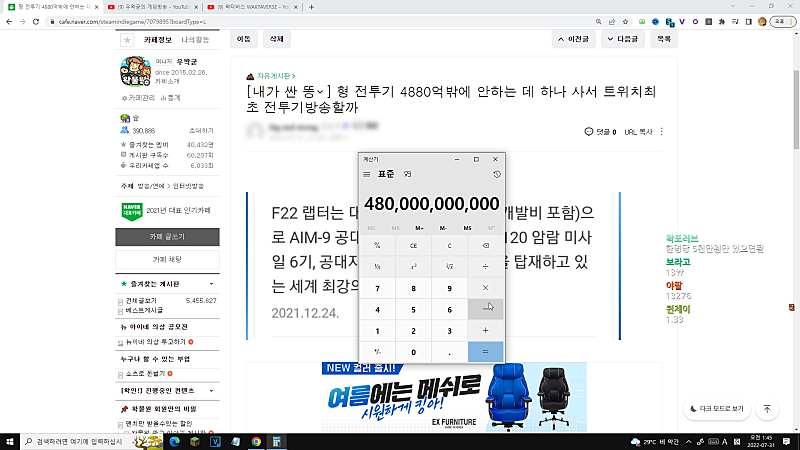Click the divide key on the calculator
This screenshot has width=800, height=450.
pyautogui.click(x=485, y=266)
